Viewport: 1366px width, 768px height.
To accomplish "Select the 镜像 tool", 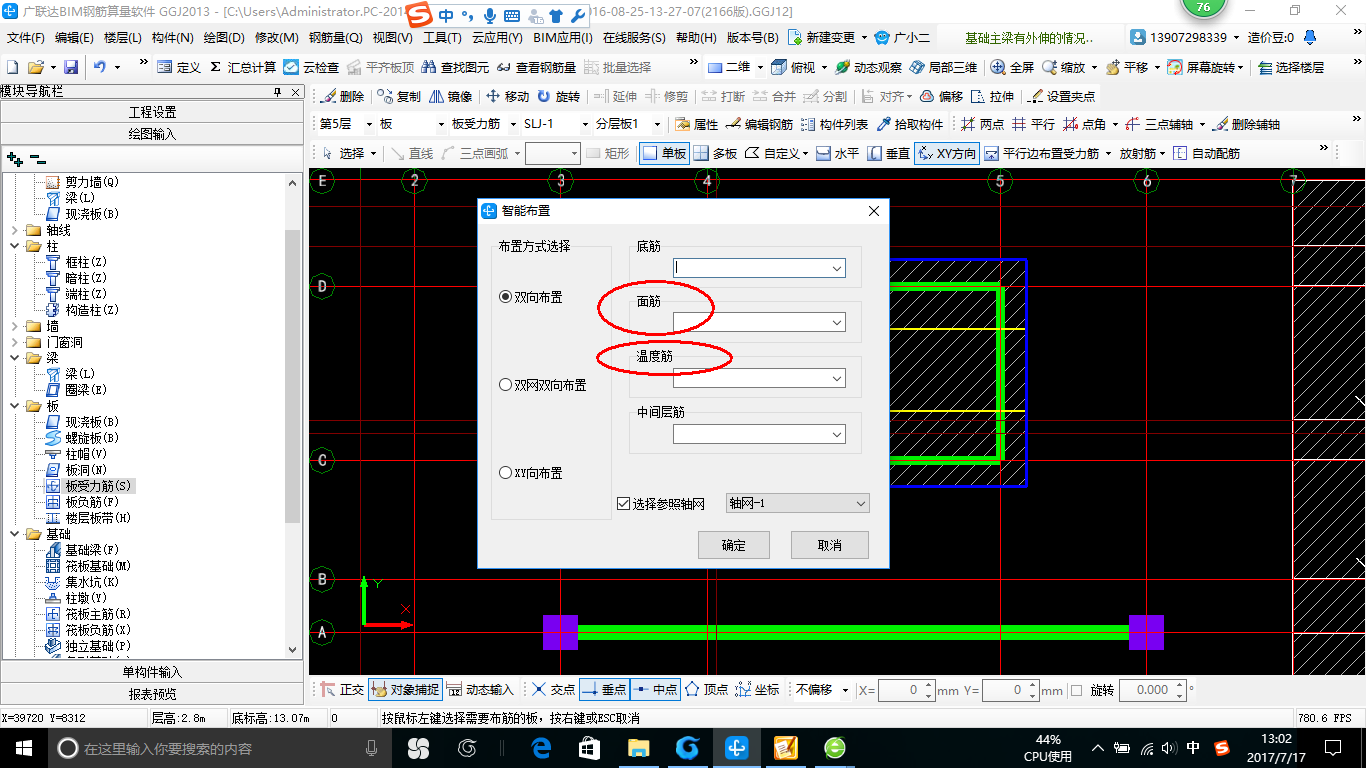I will tap(450, 96).
